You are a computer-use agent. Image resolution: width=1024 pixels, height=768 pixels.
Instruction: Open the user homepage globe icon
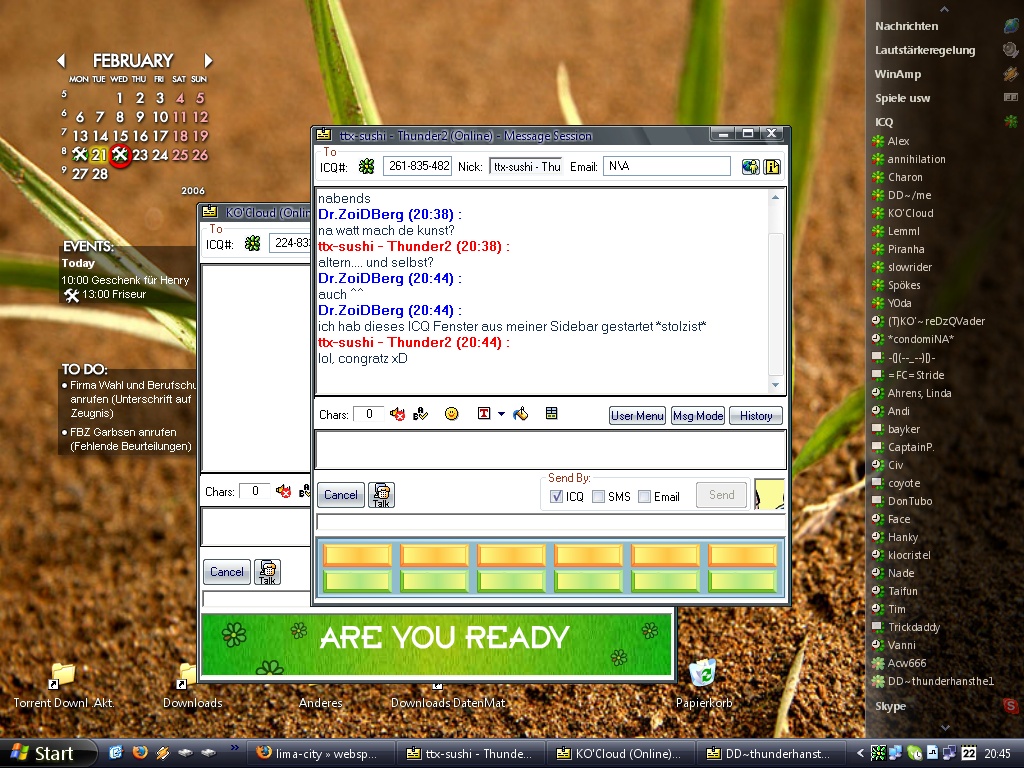(x=750, y=166)
